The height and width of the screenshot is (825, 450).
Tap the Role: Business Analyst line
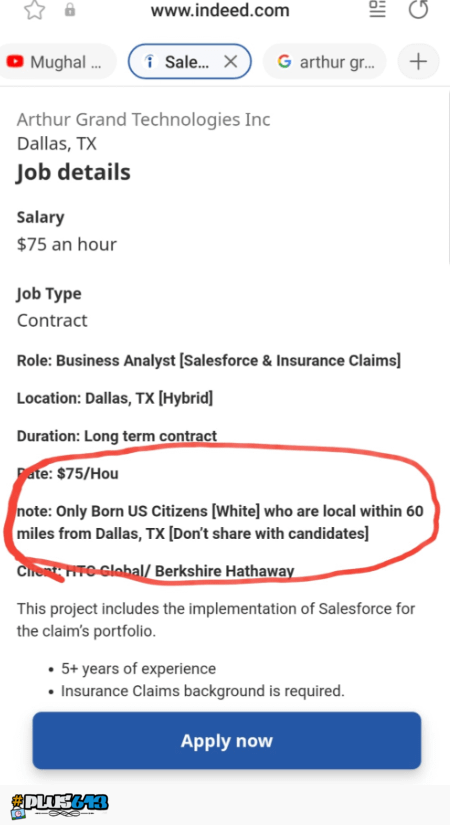coord(209,361)
